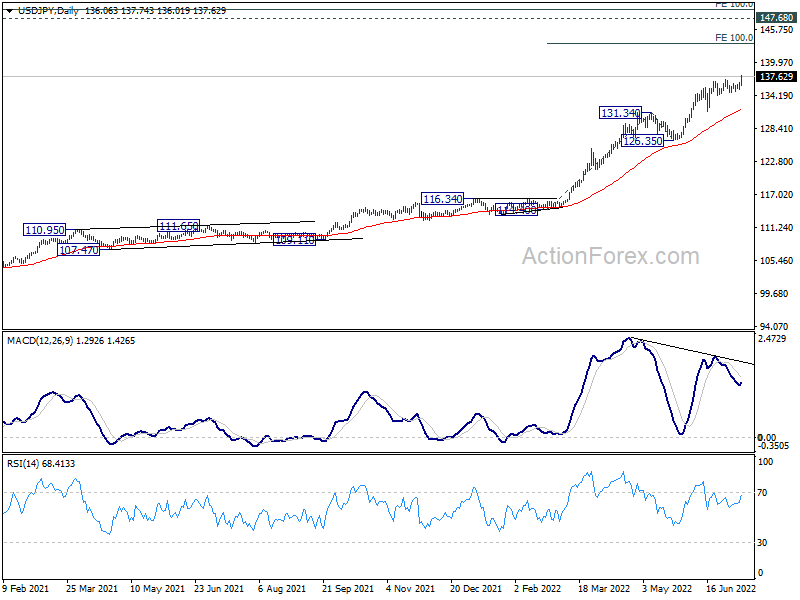Click the 2.4729 MACD scale value

[772, 339]
